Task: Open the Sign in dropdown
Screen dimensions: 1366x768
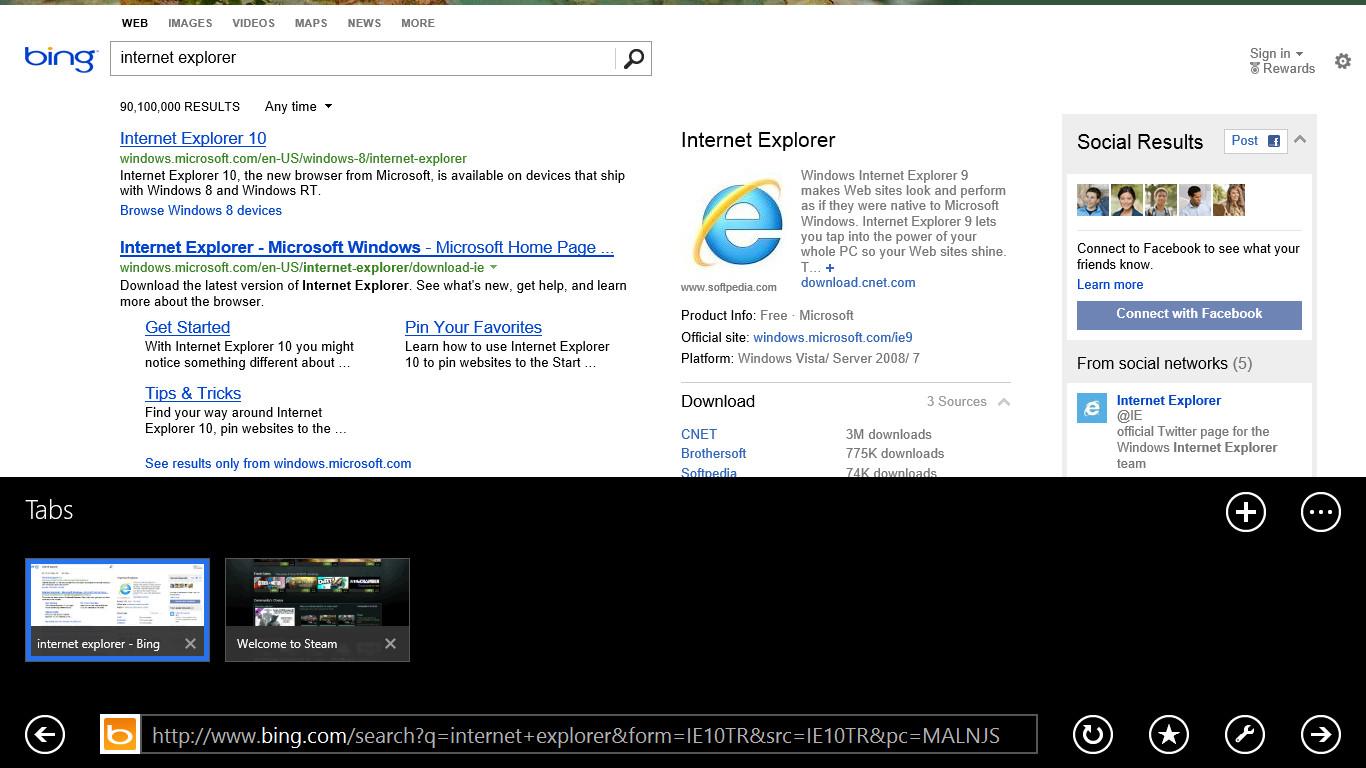Action: point(1277,54)
